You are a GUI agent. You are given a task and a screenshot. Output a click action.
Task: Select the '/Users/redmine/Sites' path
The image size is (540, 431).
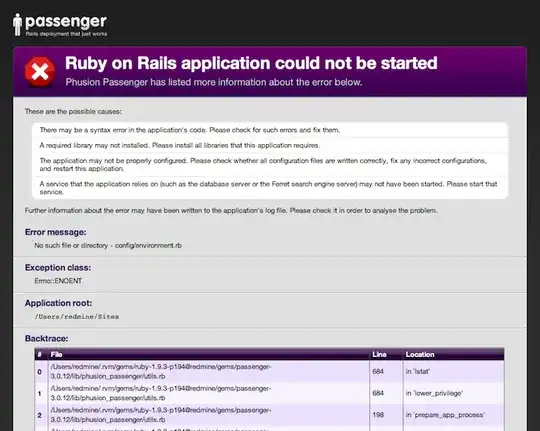[x=76, y=317]
